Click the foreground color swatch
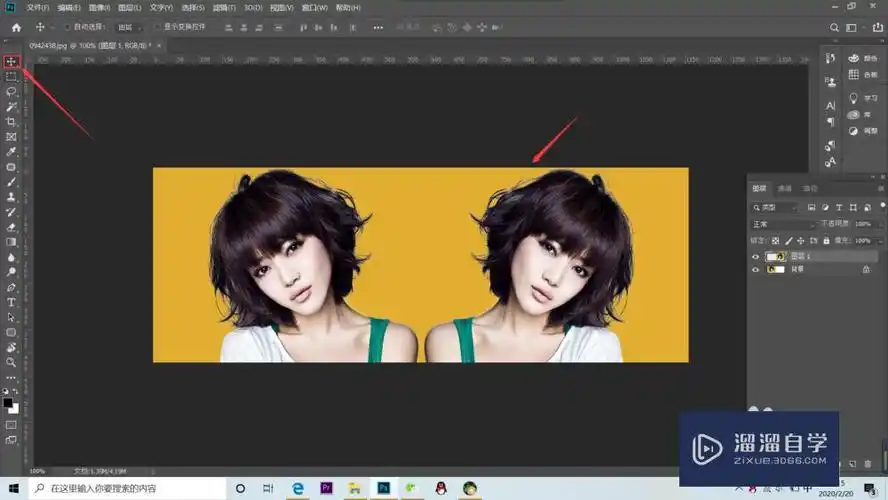Viewport: 888px width, 500px height. point(8,403)
